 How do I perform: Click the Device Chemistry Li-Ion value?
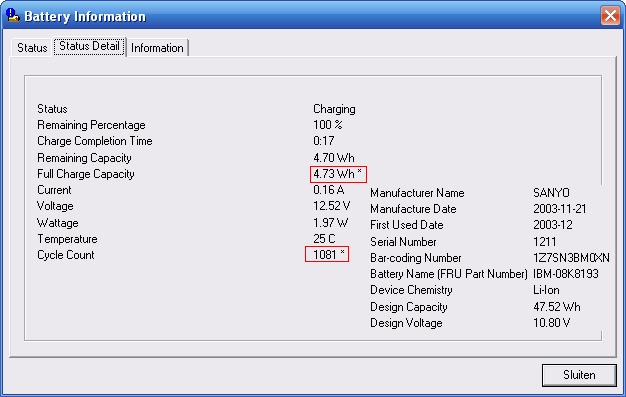tap(546, 290)
